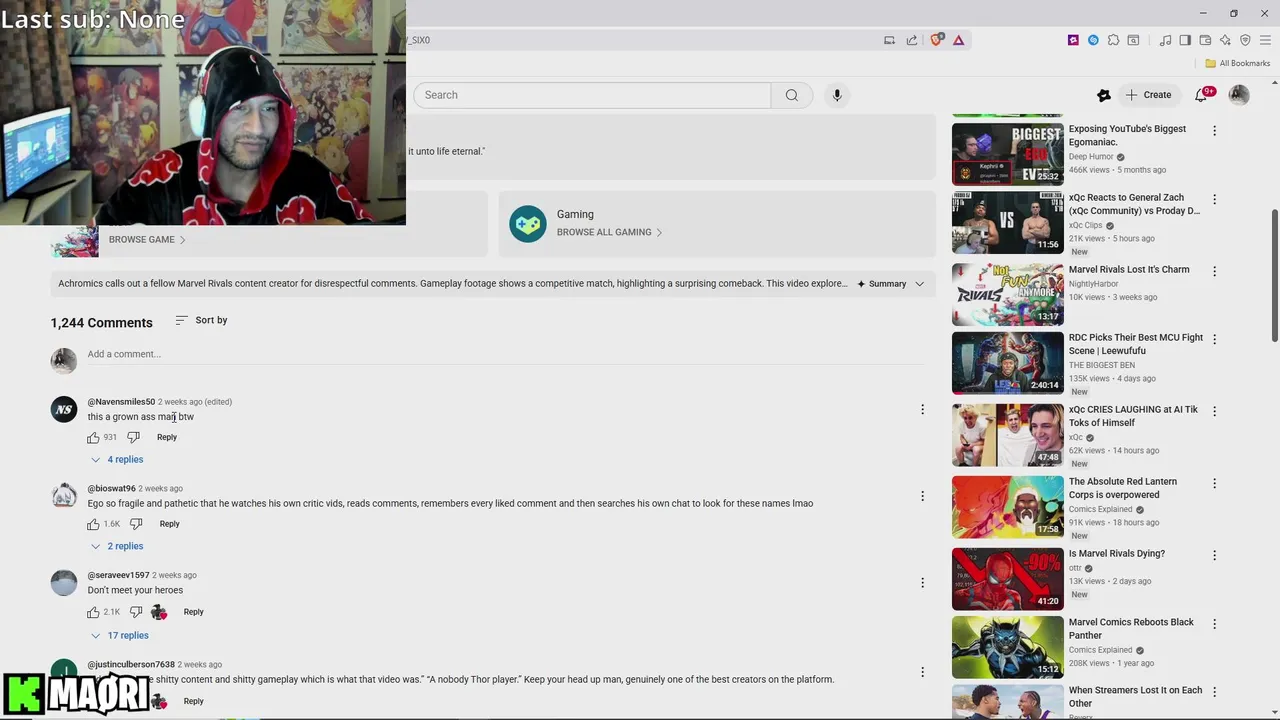Open the Brave Rewards triangle icon

(x=958, y=40)
